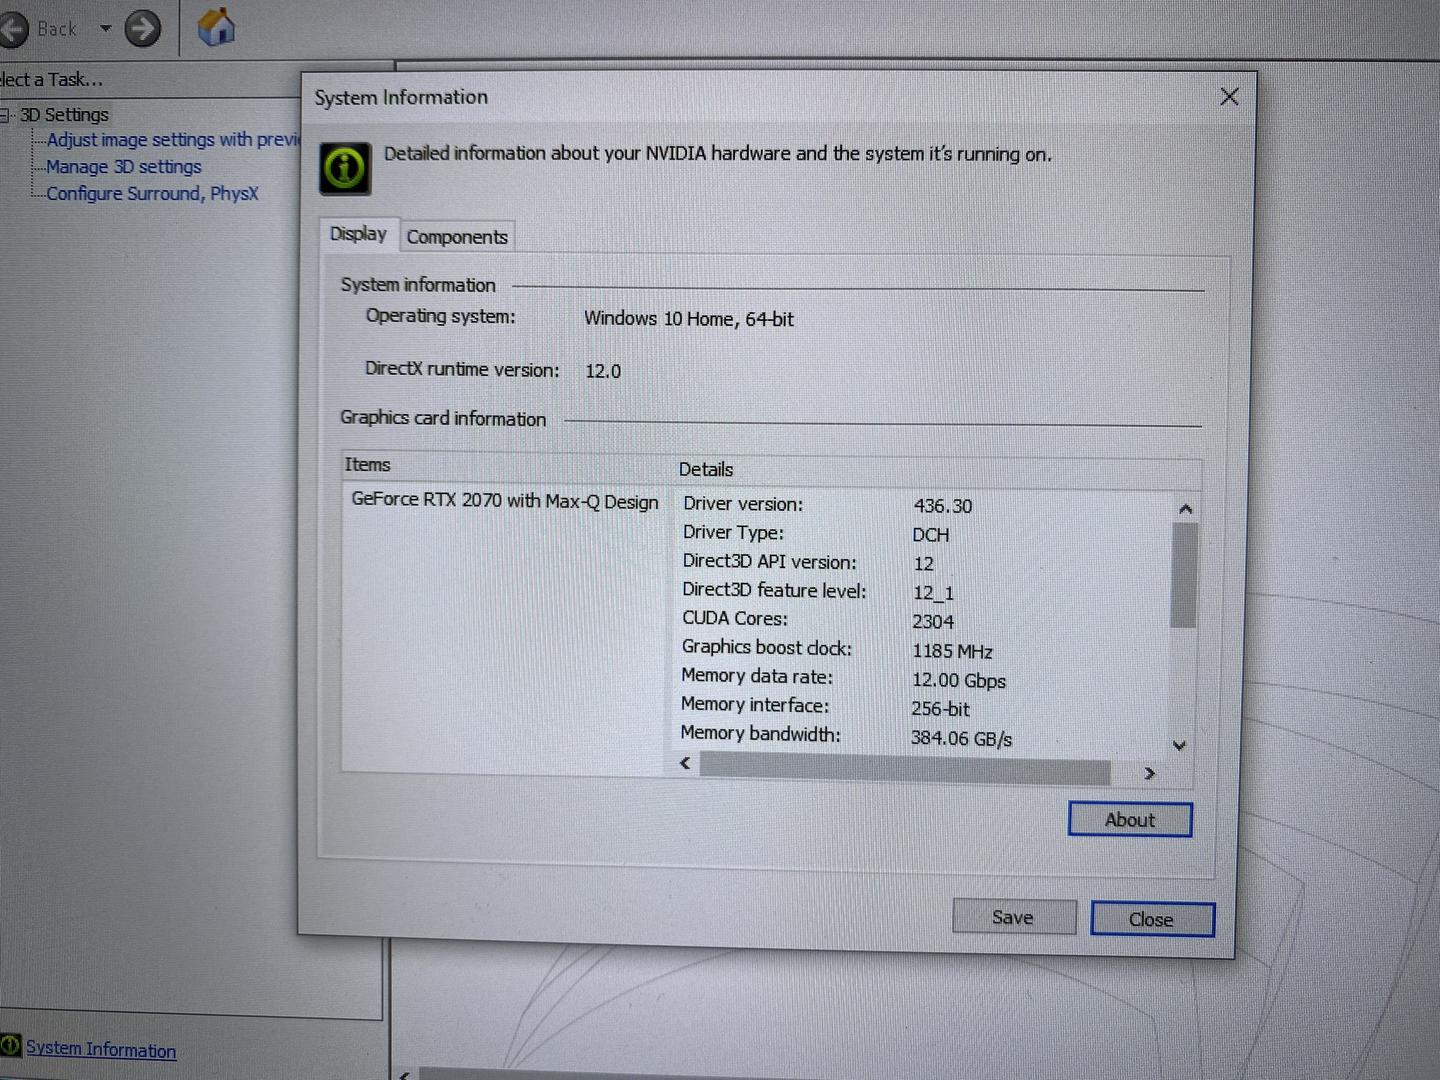1440x1080 pixels.
Task: Click the details list scroll up arrow
Action: pyautogui.click(x=1185, y=509)
